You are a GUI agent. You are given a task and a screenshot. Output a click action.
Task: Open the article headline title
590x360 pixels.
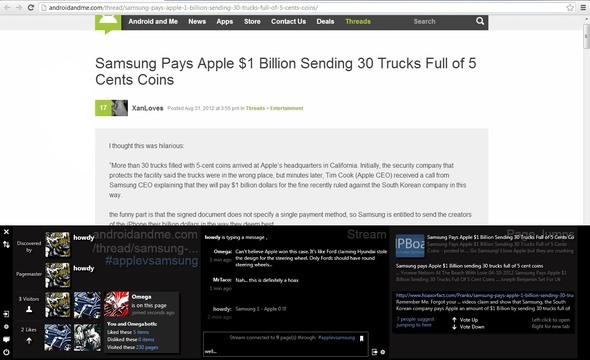[286, 71]
